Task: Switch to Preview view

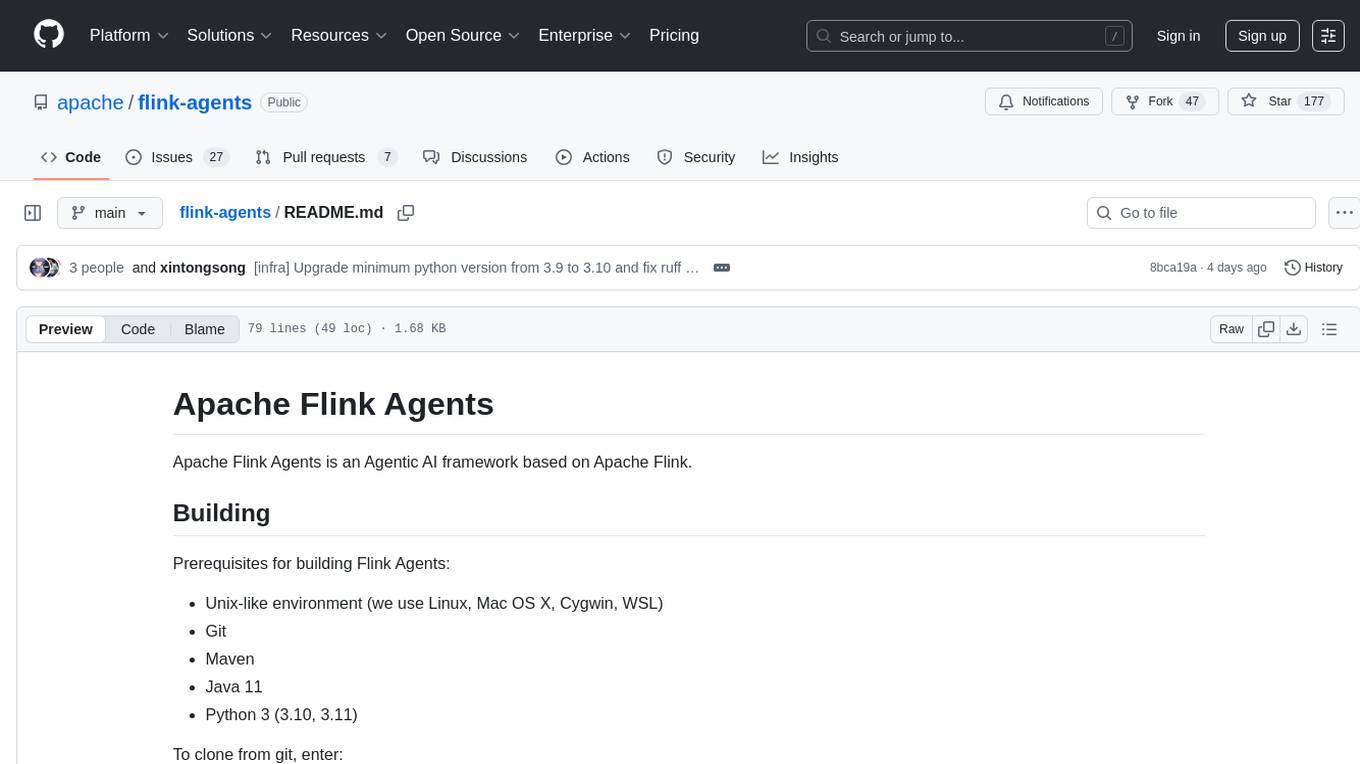Action: [66, 329]
